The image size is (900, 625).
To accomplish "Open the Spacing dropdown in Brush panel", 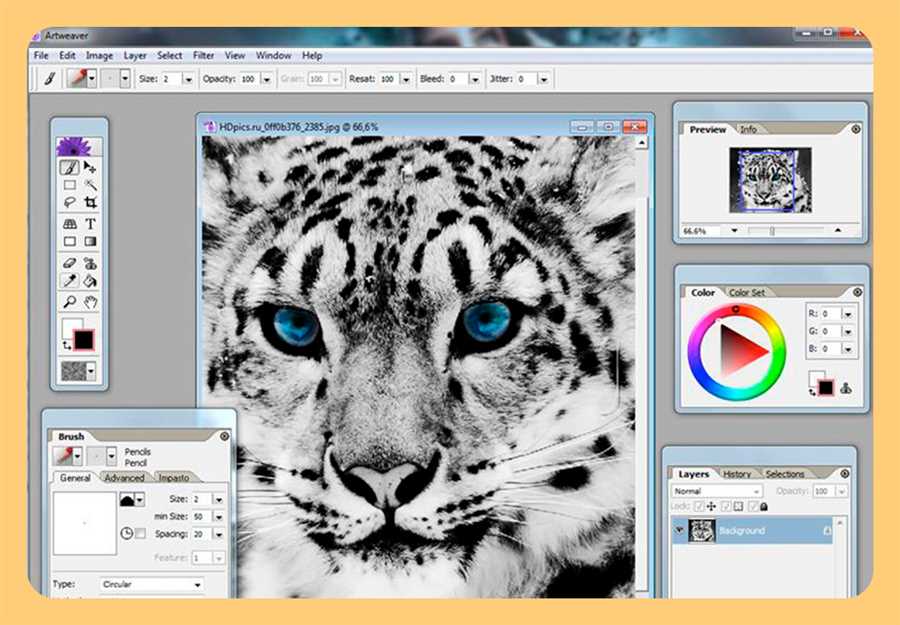I will (x=218, y=534).
